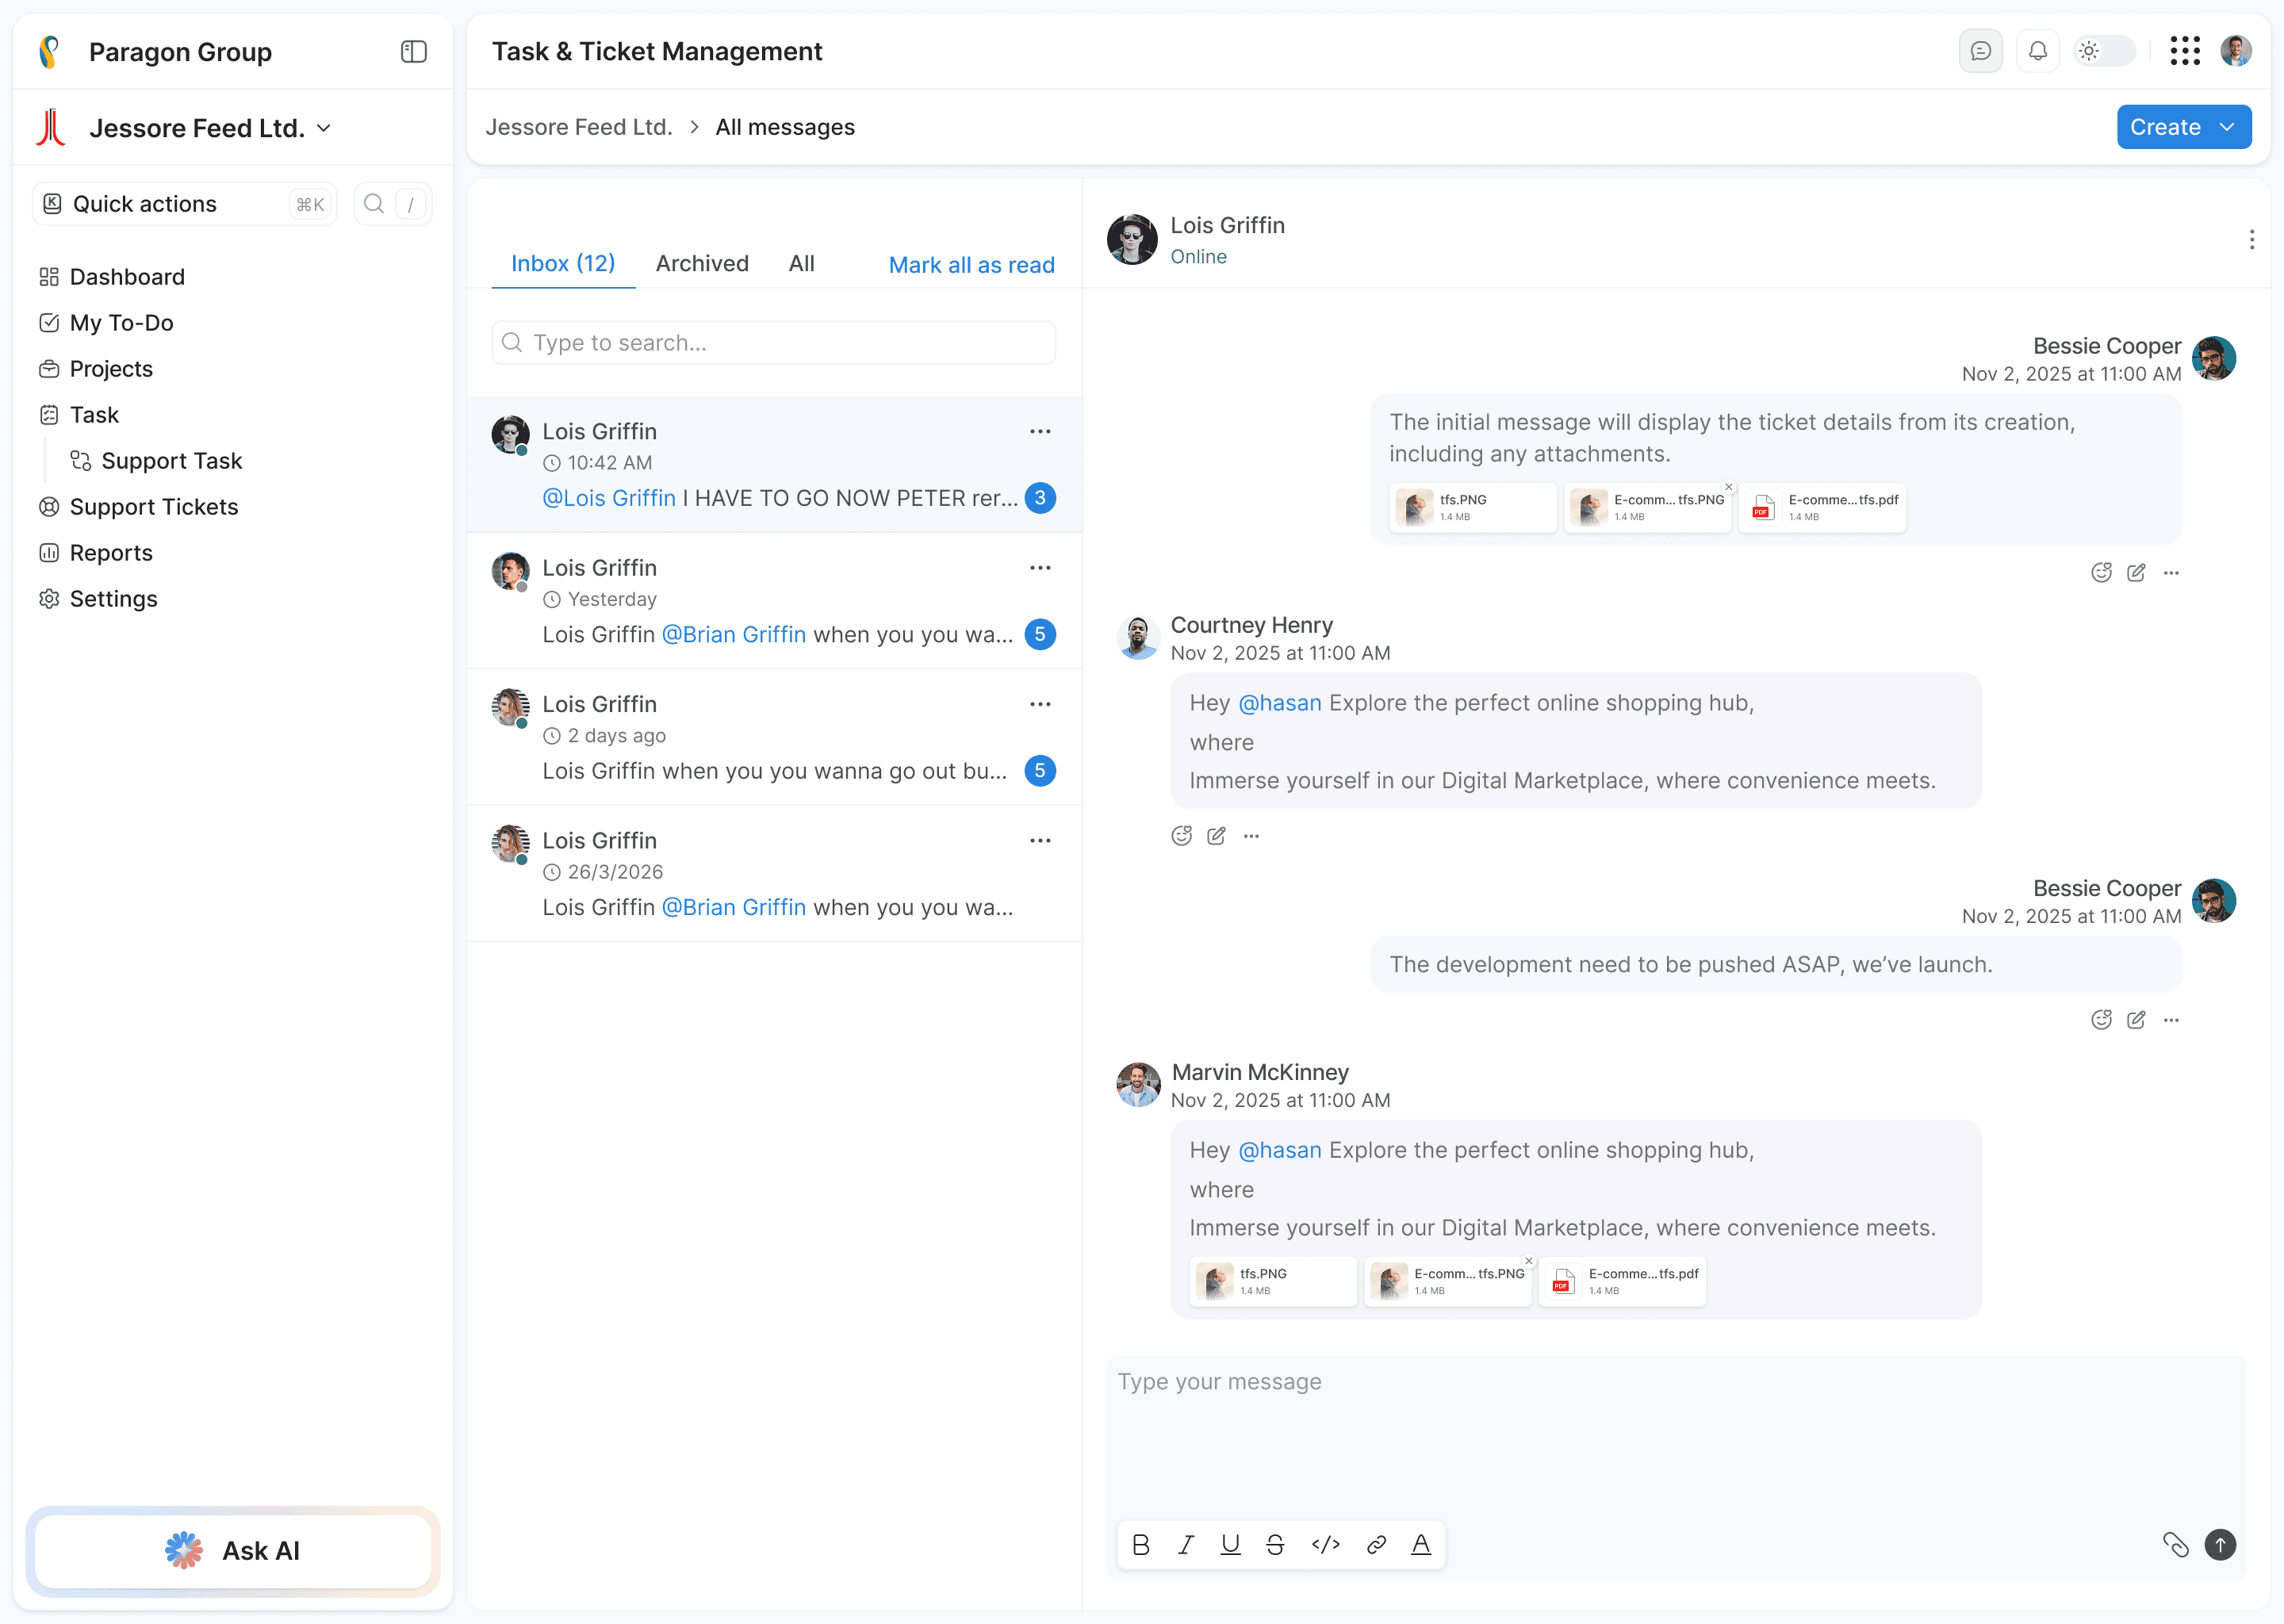Screen dimensions: 2284x1624
Task: Click the attachment paperclip icon
Action: pos(2175,1545)
